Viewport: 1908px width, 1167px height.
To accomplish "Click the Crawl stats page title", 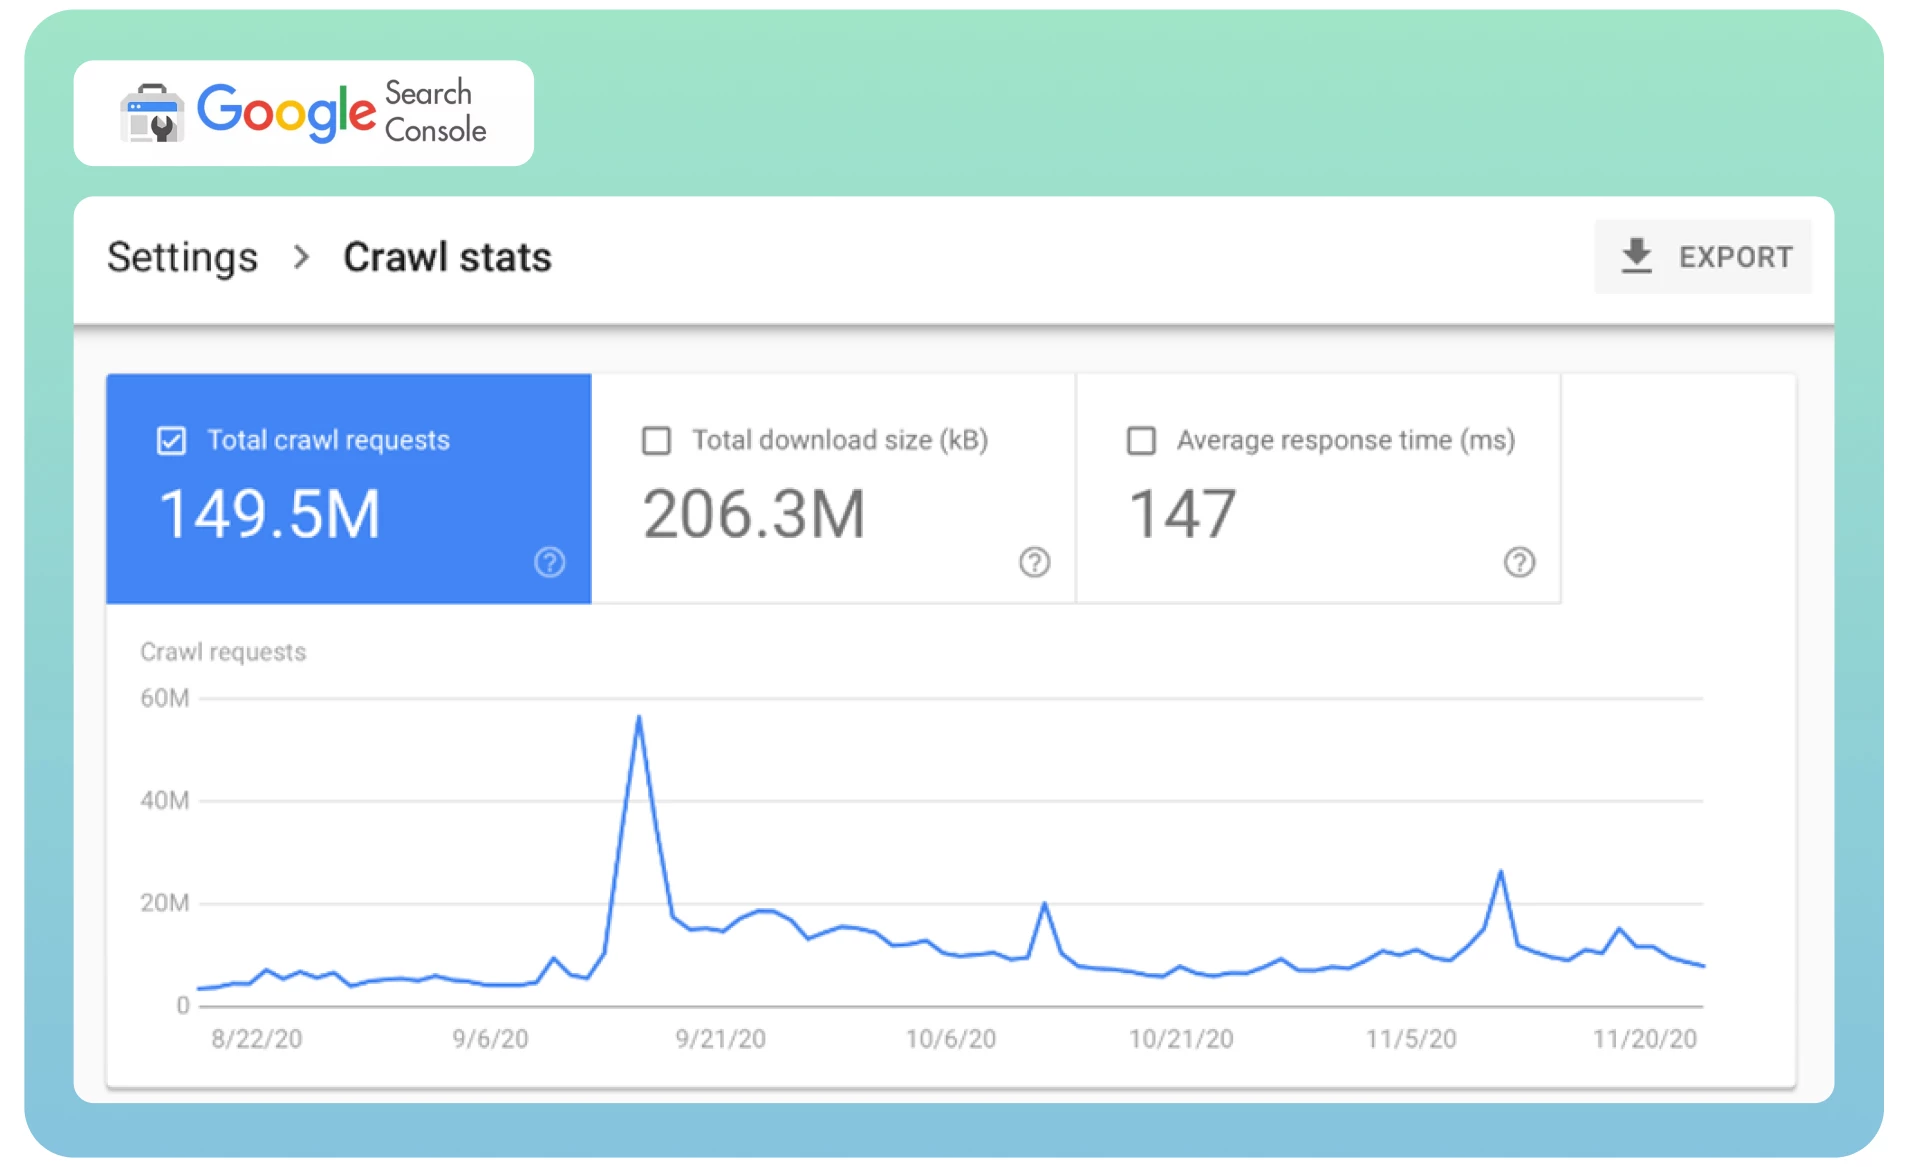I will pos(447,258).
